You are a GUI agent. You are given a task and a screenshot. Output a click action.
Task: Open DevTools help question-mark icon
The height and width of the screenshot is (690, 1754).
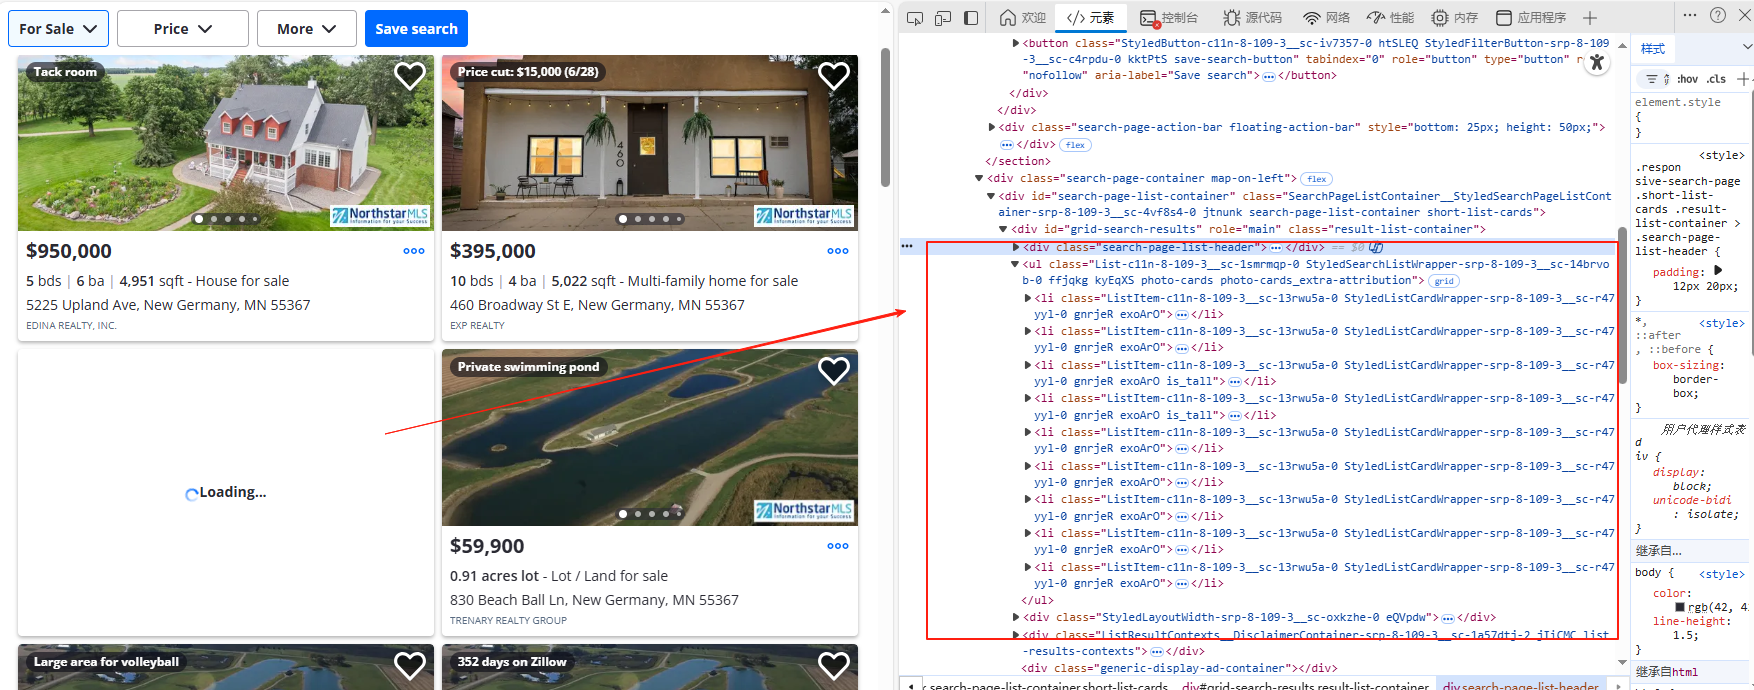click(x=1718, y=15)
